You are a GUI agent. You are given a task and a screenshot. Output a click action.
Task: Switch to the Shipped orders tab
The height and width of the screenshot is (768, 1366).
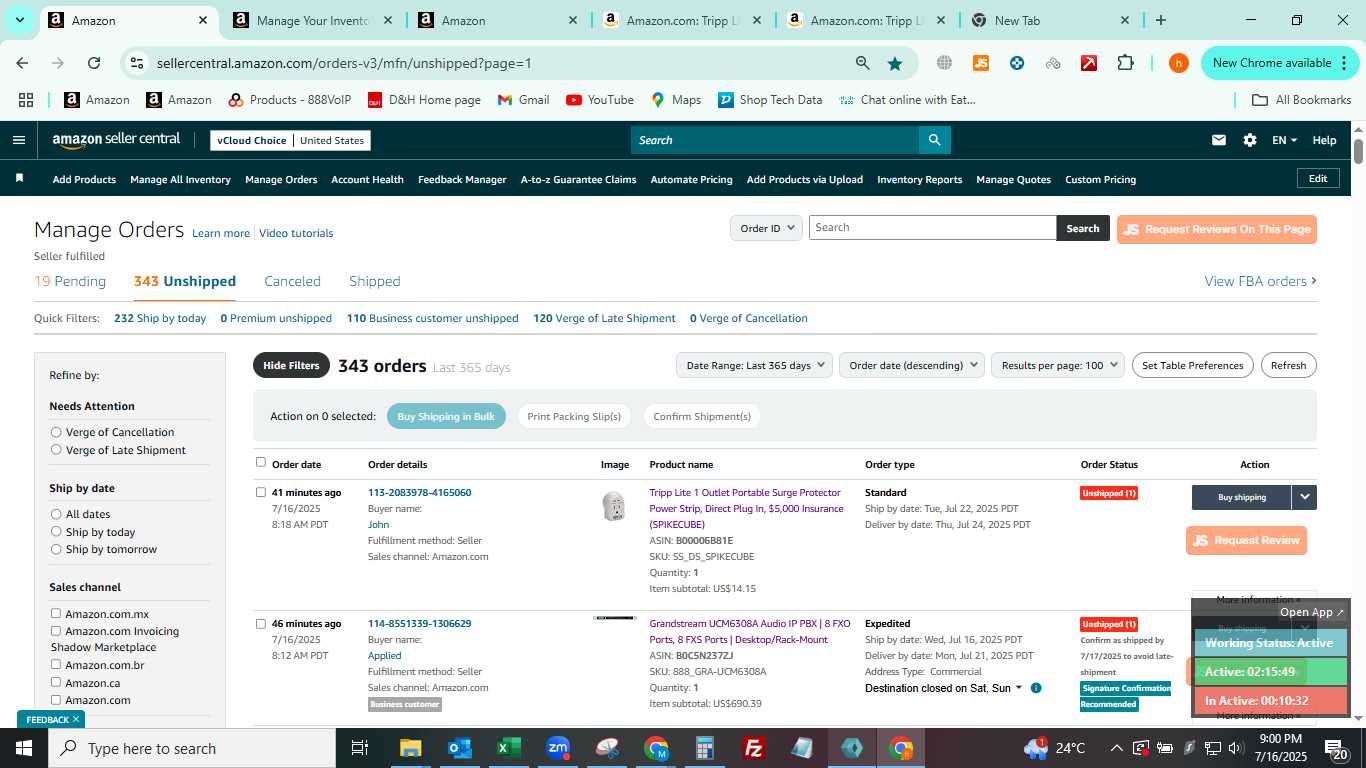[x=375, y=281]
